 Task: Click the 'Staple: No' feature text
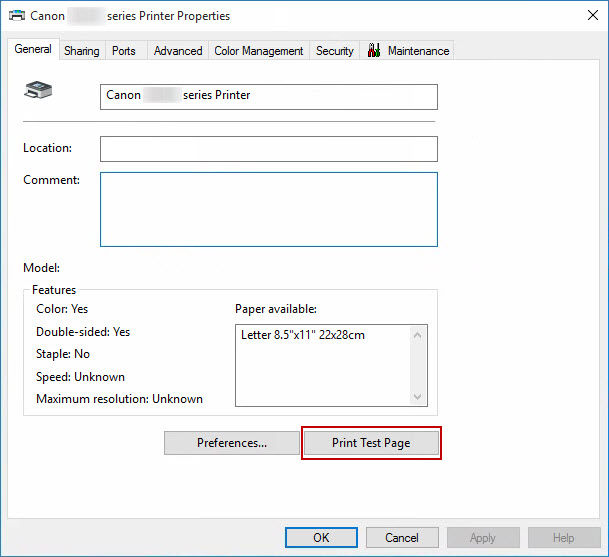point(63,354)
